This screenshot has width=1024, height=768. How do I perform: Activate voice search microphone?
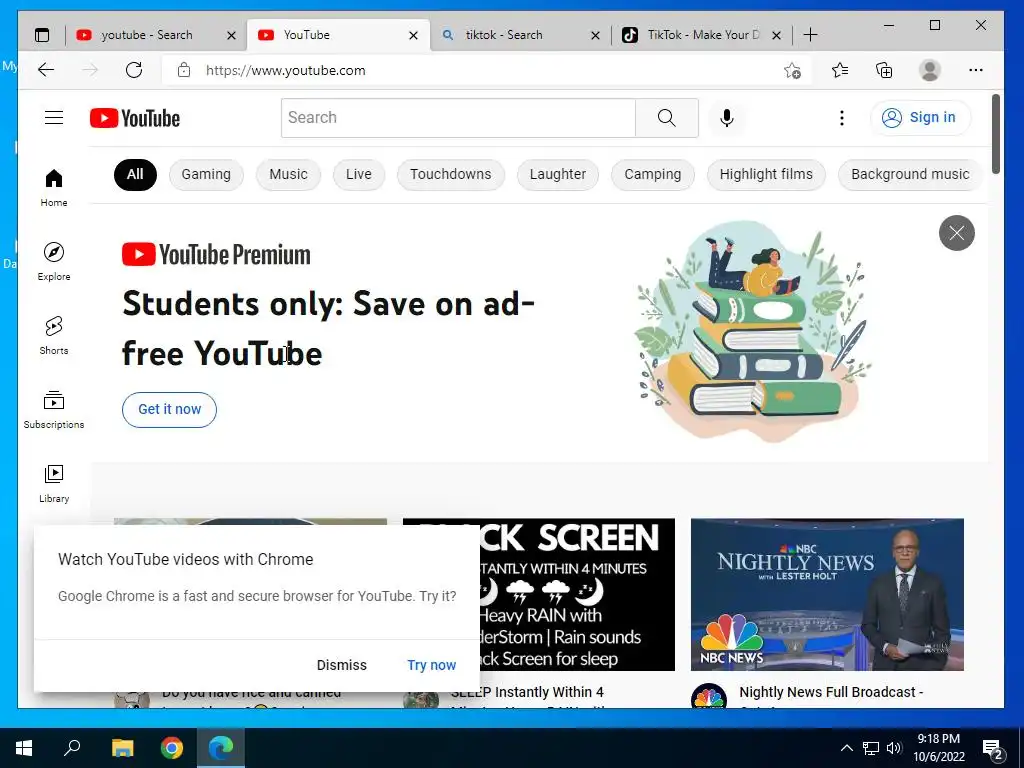tap(726, 118)
